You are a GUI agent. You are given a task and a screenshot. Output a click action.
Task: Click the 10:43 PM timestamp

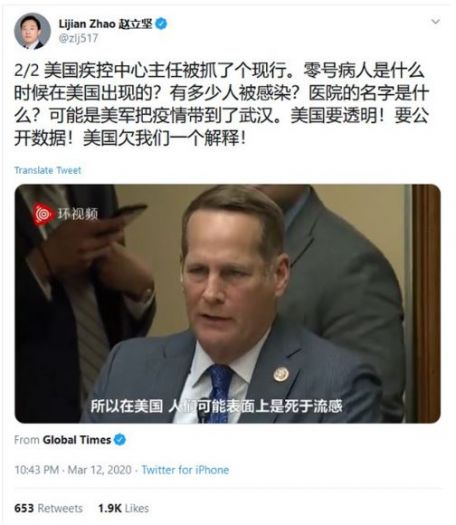pyautogui.click(x=37, y=470)
